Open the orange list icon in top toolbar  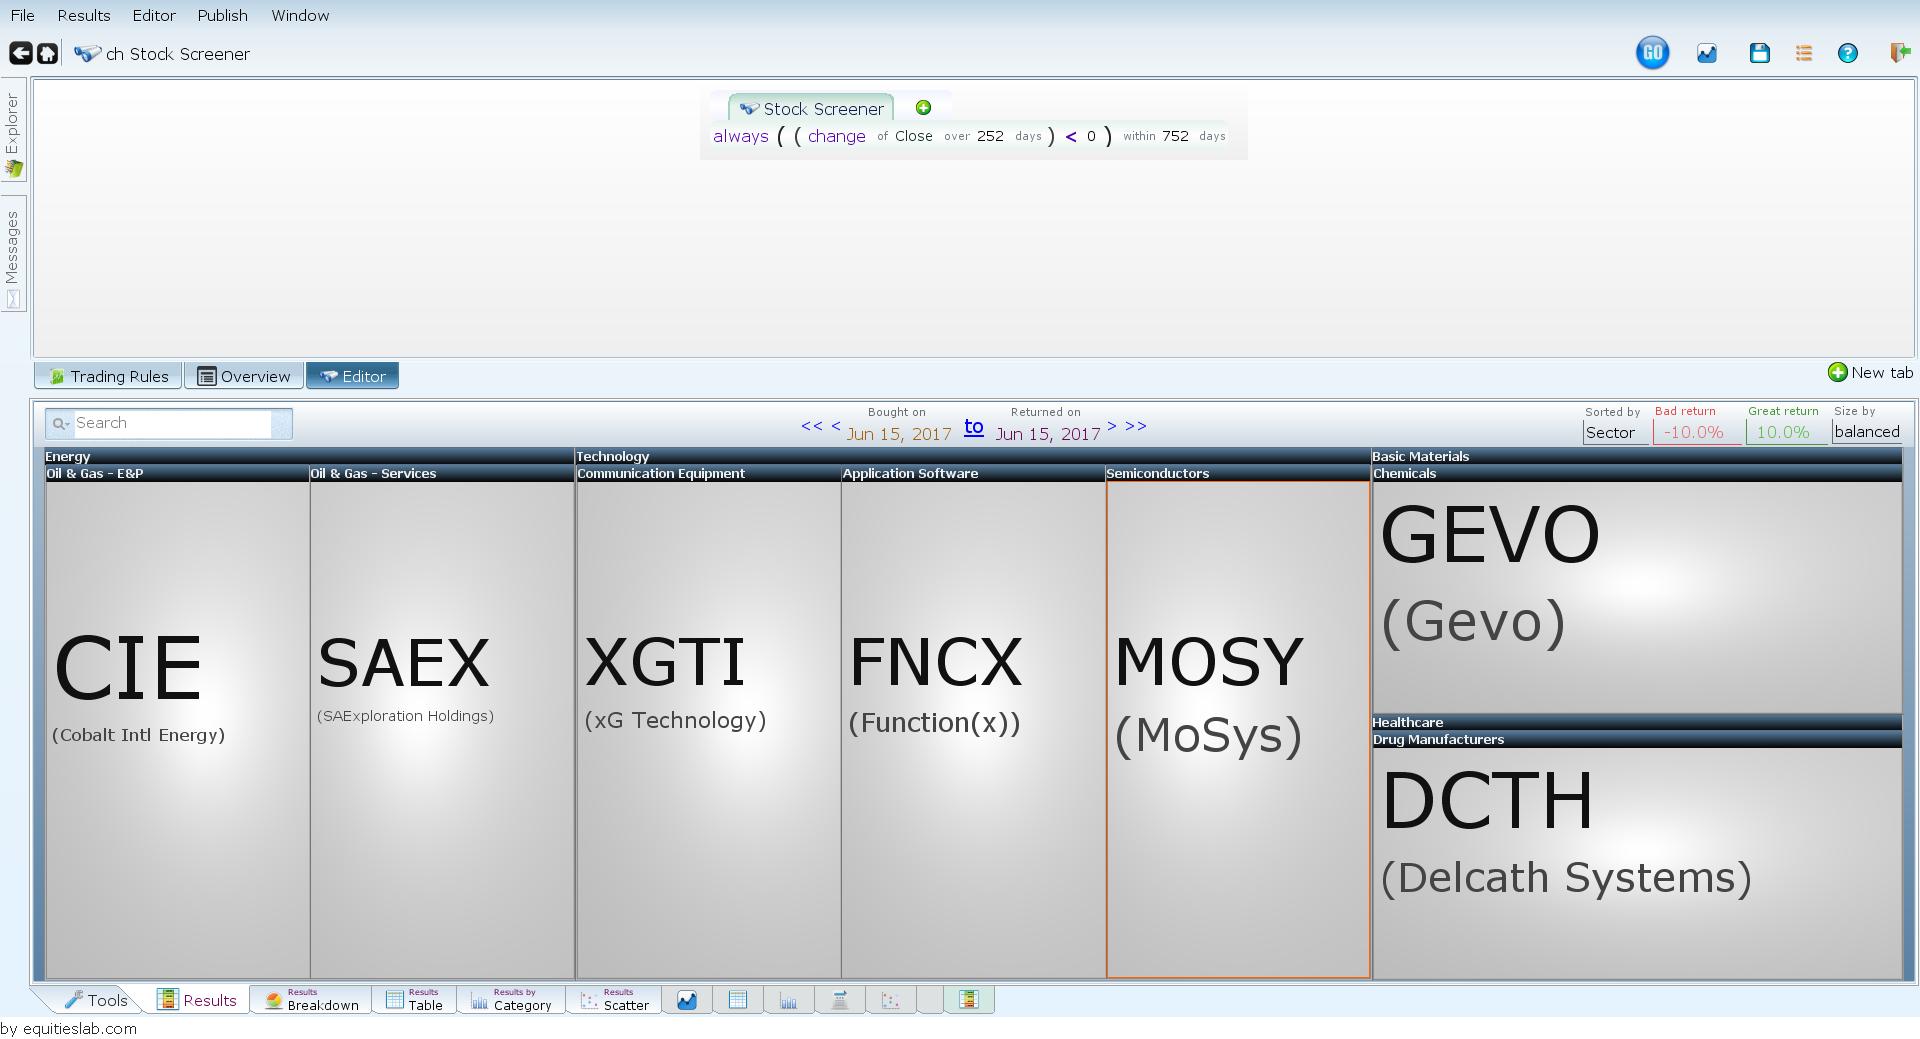click(x=1804, y=53)
